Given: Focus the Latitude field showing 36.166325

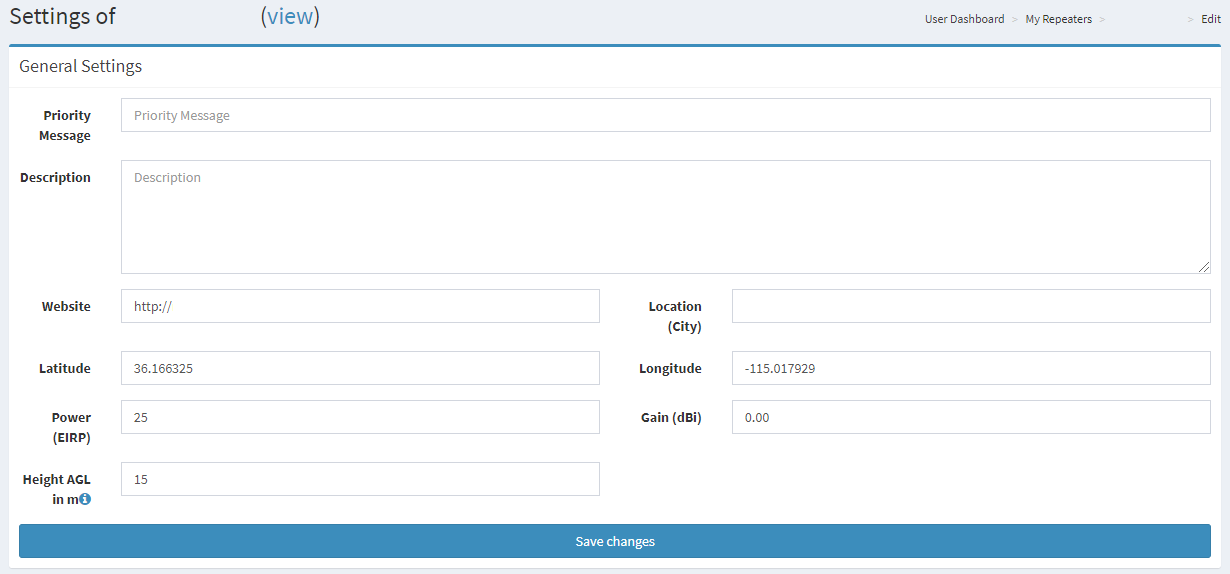Looking at the screenshot, I should [x=360, y=368].
